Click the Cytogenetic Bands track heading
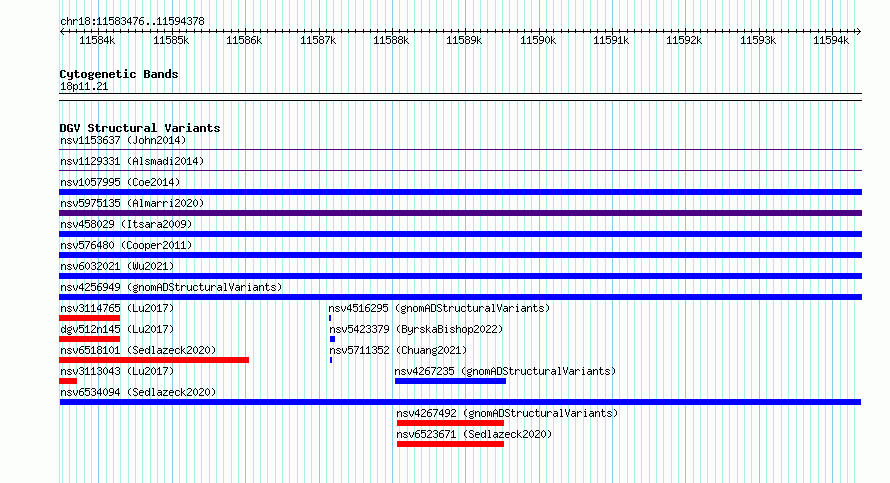 point(119,74)
